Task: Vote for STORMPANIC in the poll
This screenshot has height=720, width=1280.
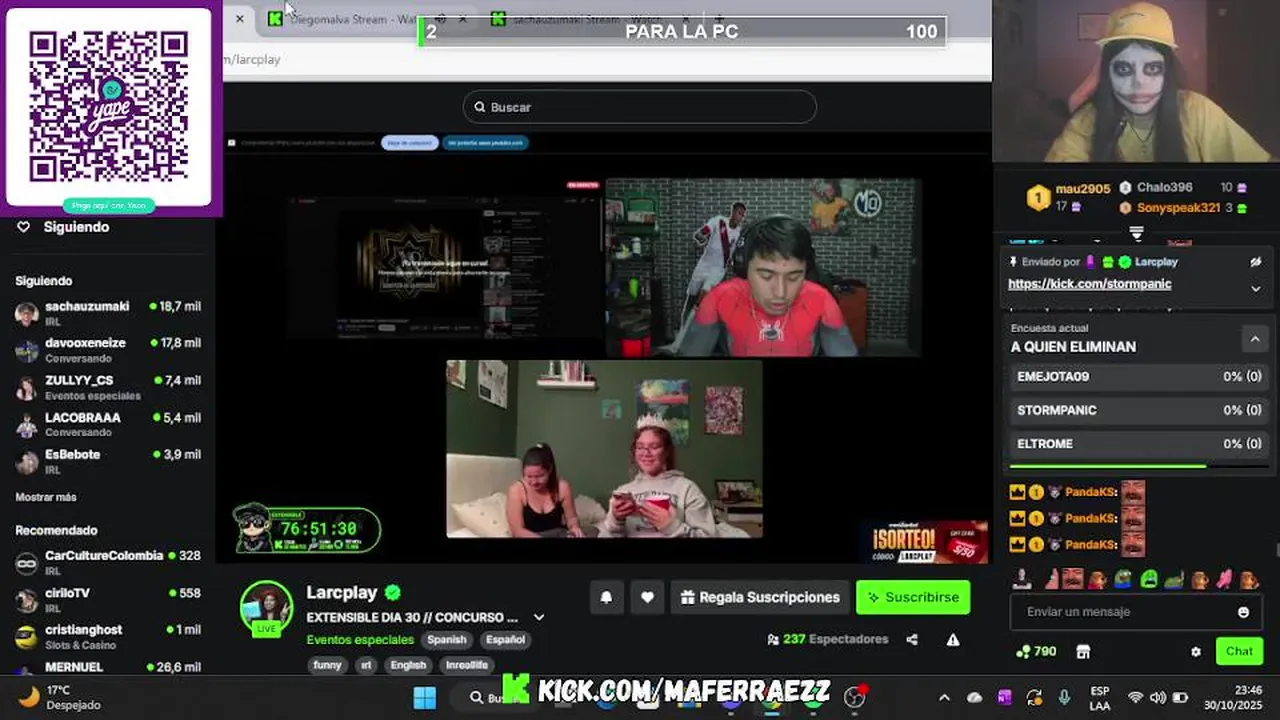Action: point(1138,410)
